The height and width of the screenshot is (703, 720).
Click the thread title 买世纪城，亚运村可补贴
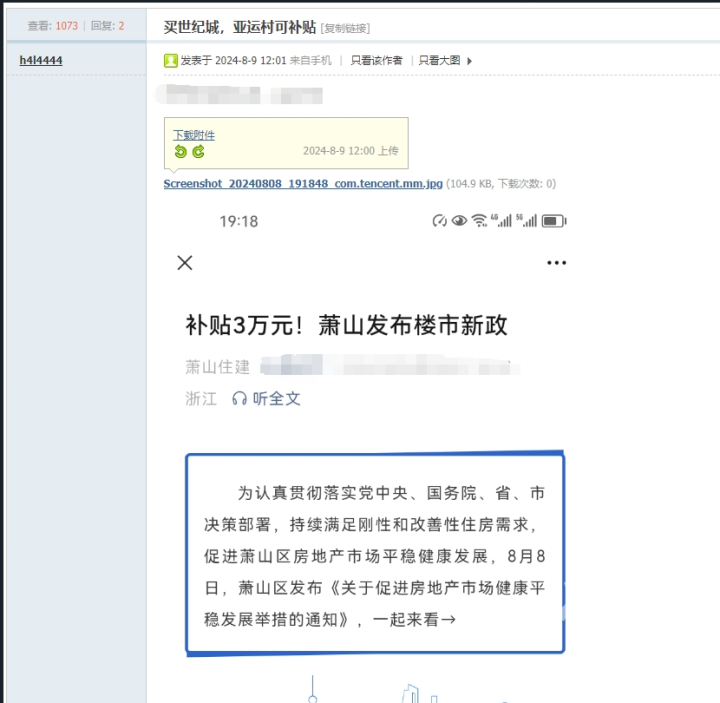click(240, 27)
